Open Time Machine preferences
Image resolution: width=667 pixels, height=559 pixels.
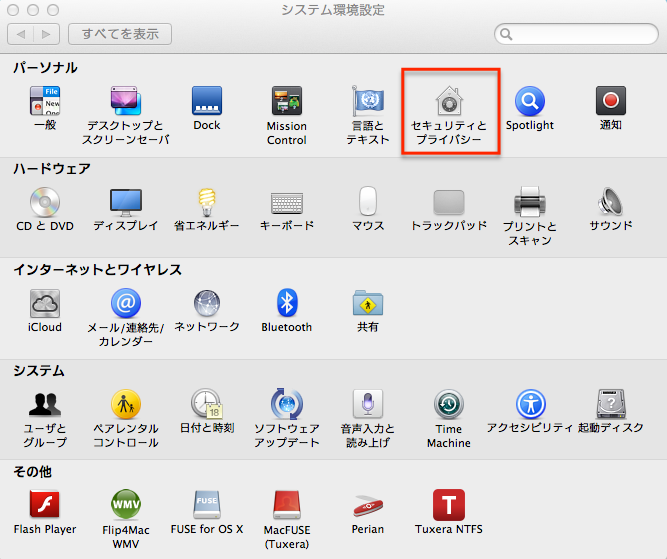click(449, 404)
